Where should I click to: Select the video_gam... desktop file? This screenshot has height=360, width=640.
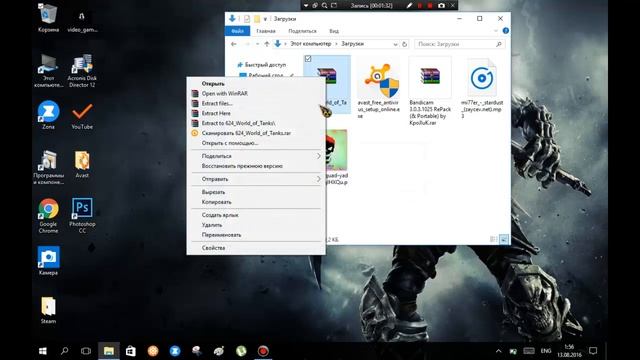click(82, 21)
